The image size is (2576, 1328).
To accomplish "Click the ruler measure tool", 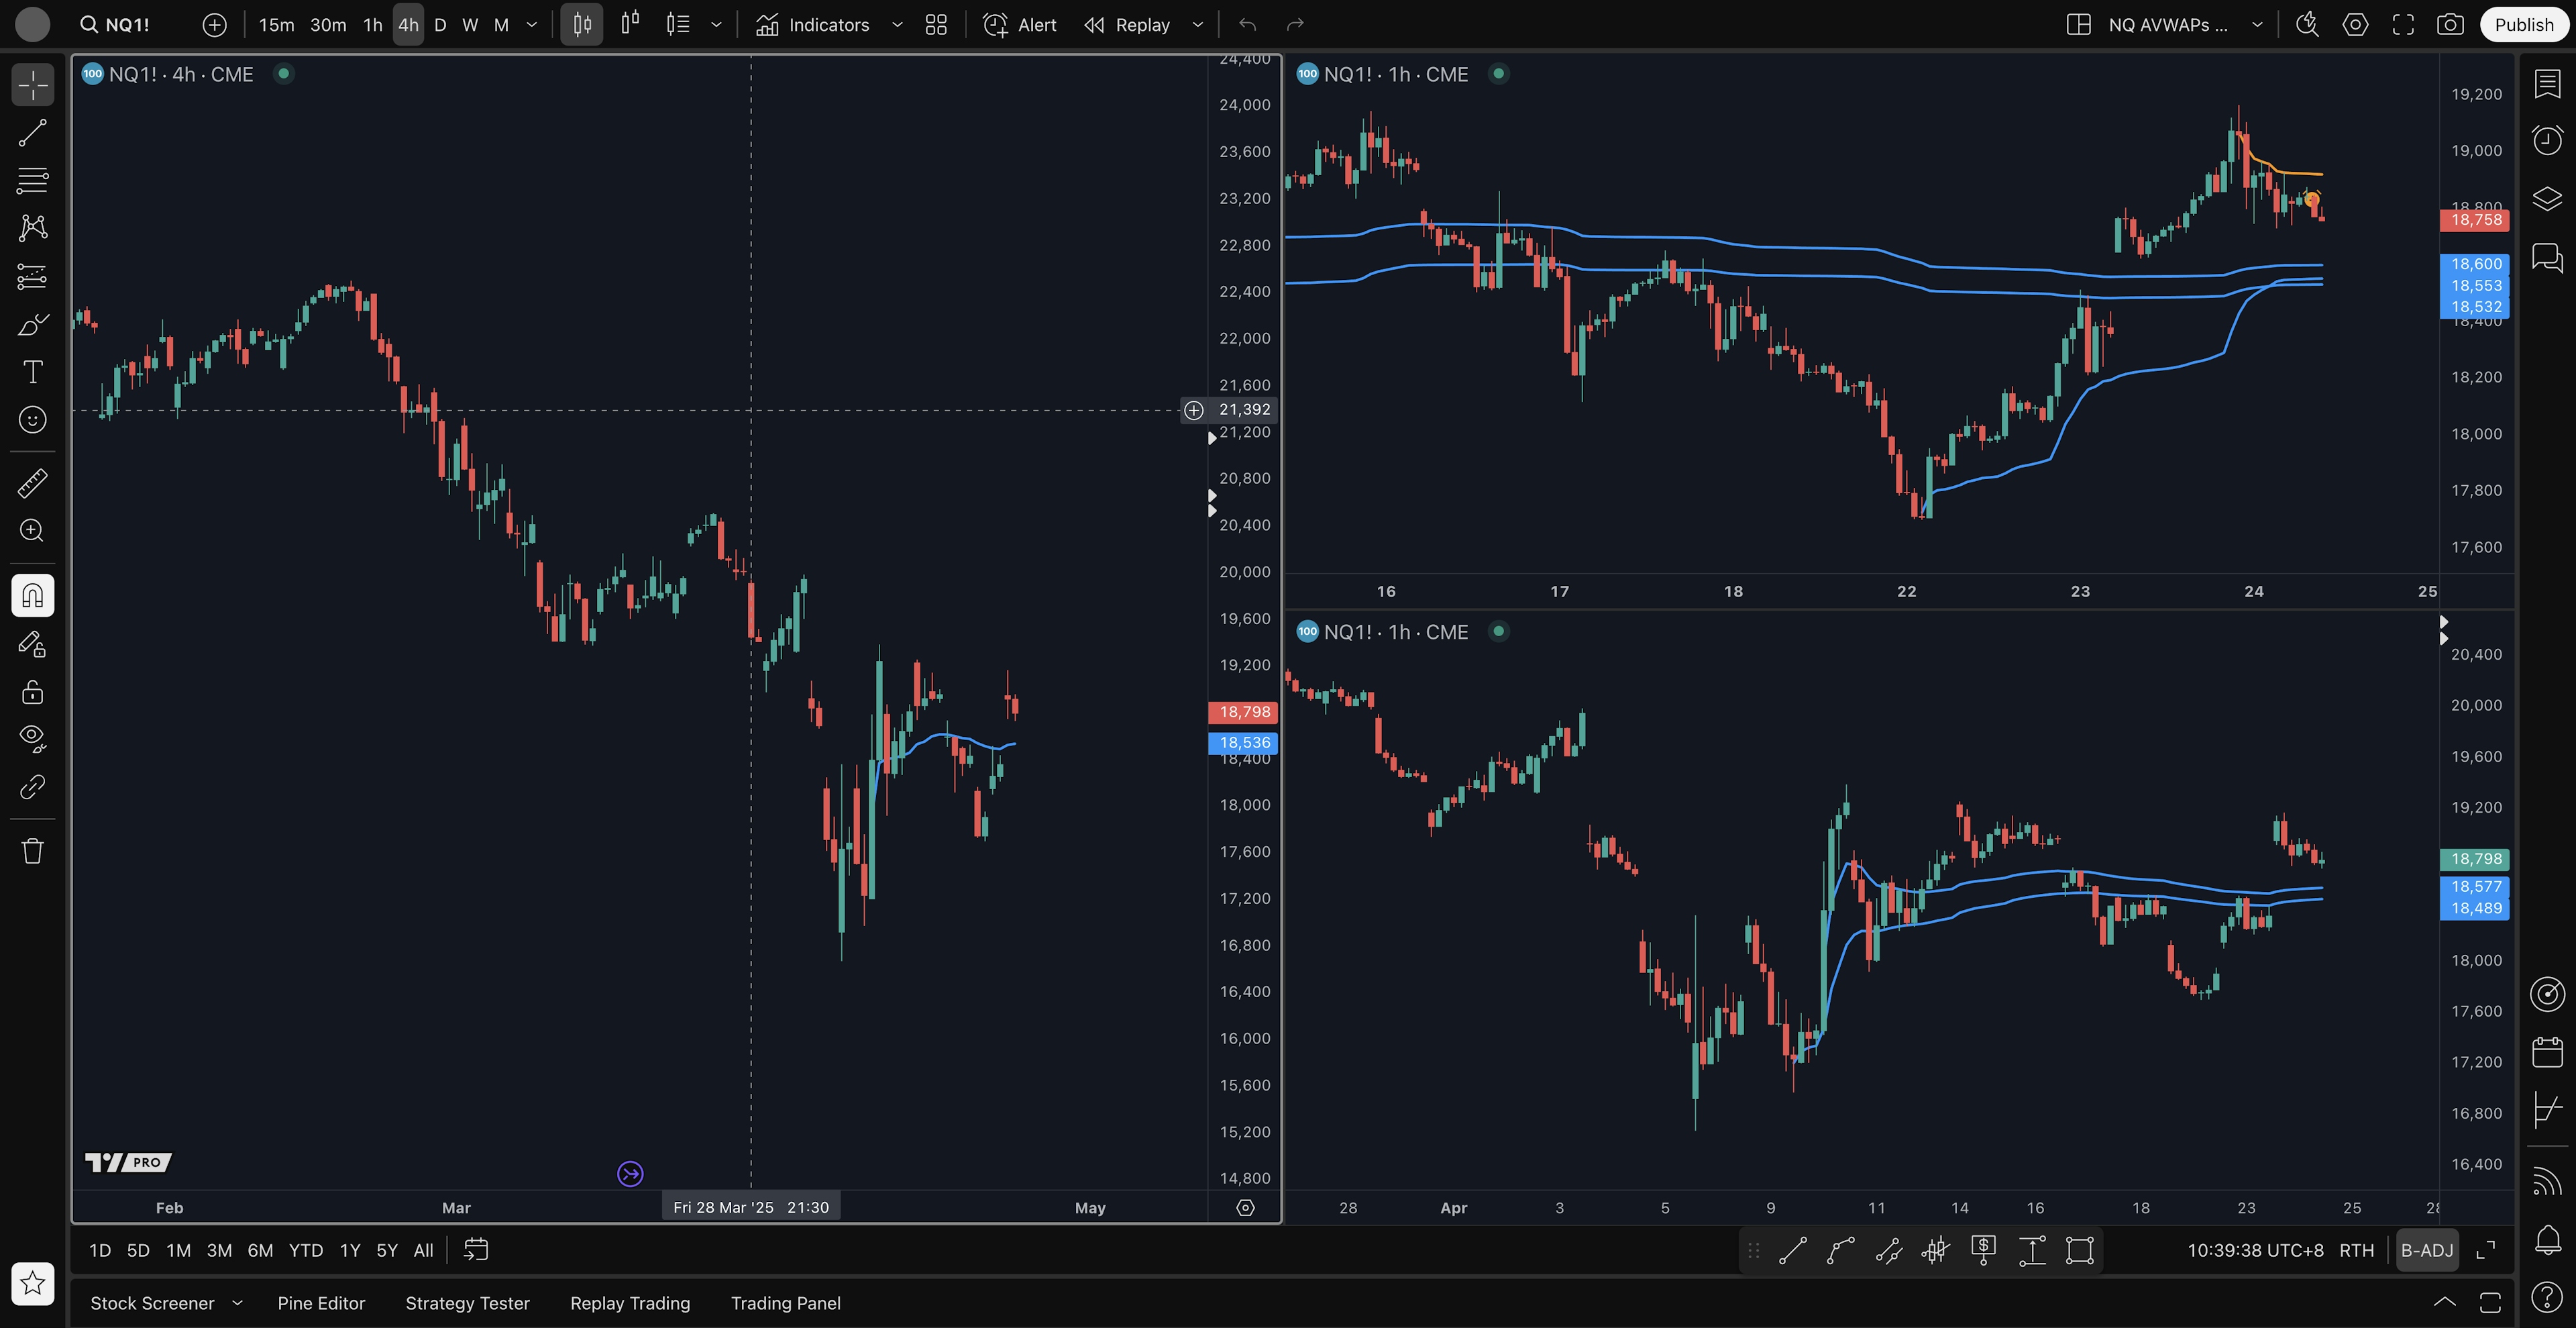I will tap(32, 483).
